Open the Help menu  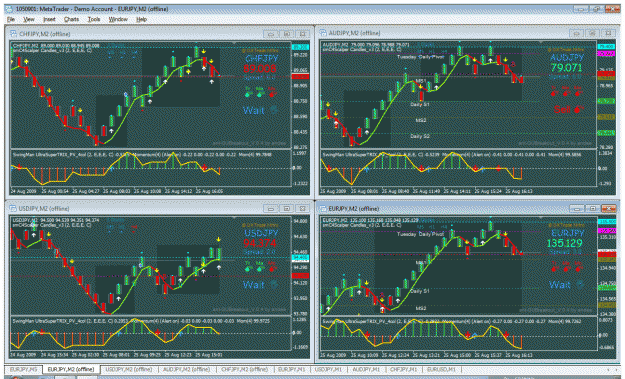click(142, 19)
